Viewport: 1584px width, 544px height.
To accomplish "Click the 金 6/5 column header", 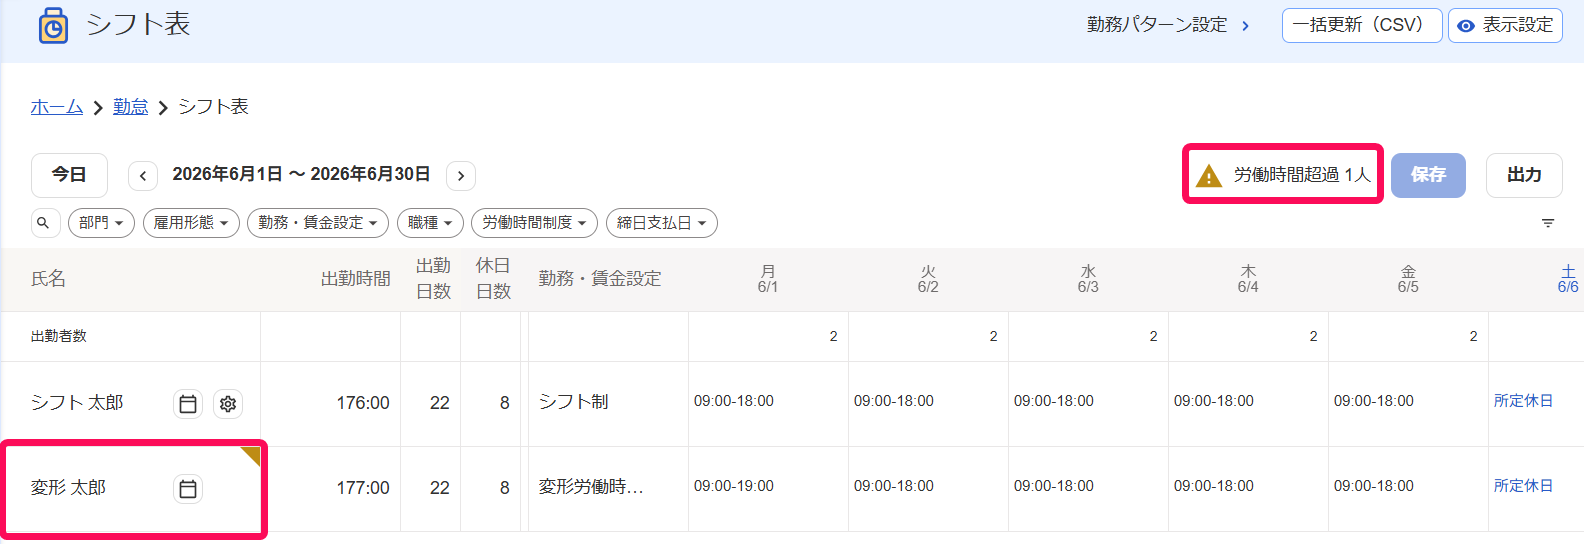I will tap(1408, 279).
